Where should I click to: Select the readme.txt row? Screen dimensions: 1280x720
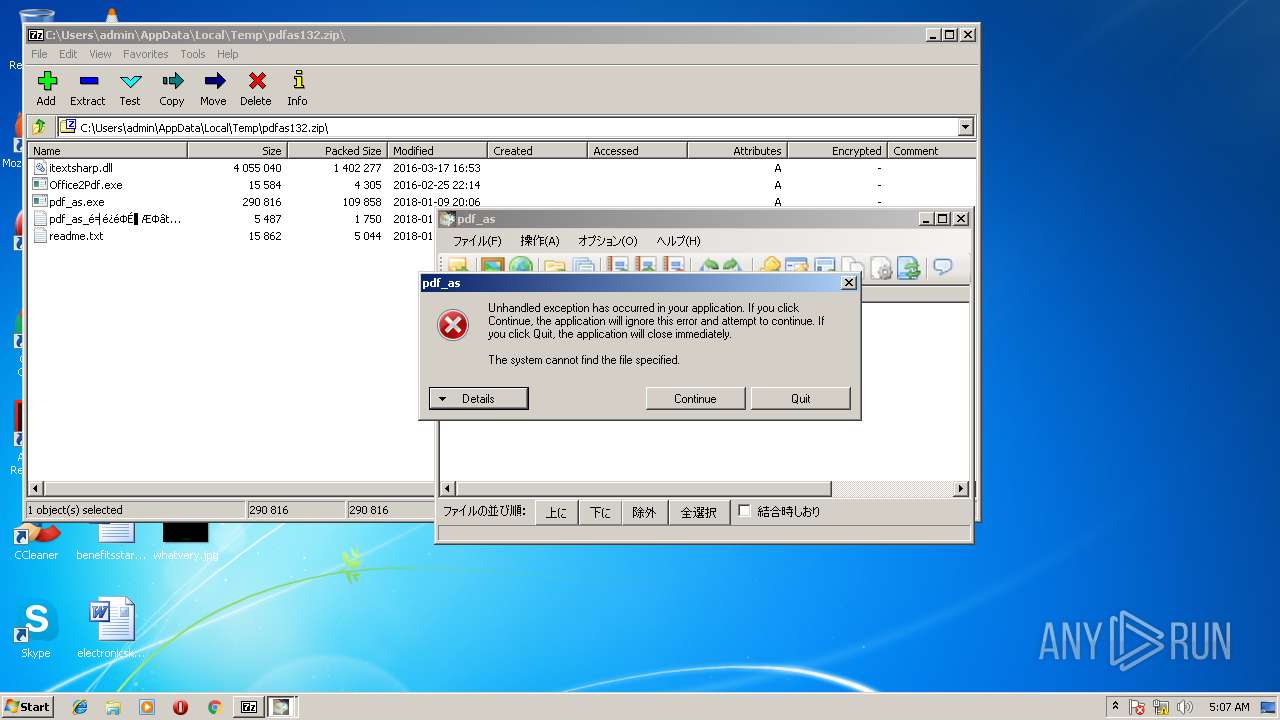pos(233,236)
